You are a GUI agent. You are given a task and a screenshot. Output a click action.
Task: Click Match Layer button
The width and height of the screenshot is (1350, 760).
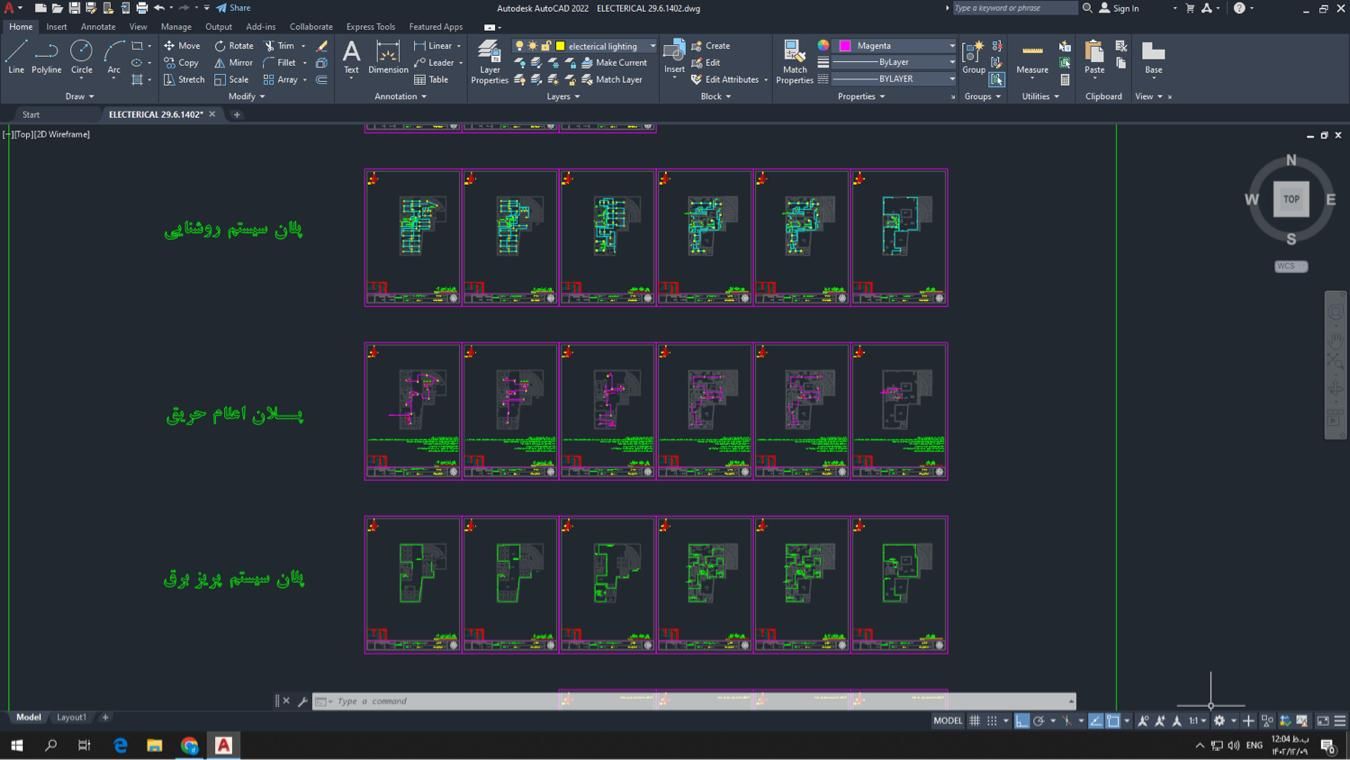click(x=612, y=80)
